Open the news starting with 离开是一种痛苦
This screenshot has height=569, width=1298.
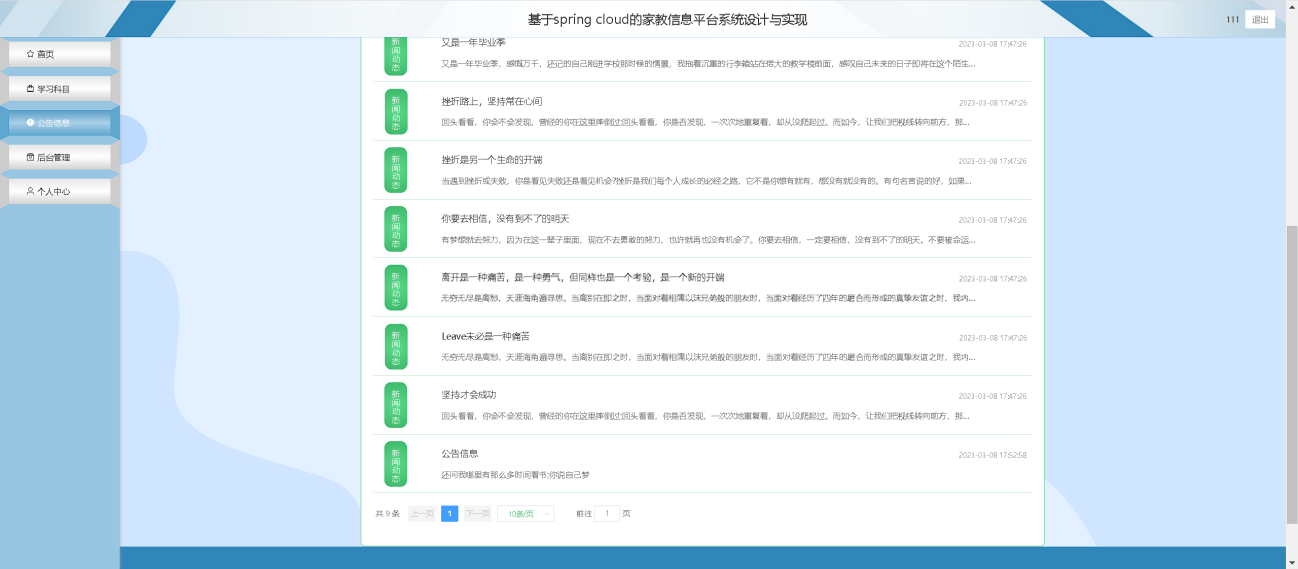(583, 277)
